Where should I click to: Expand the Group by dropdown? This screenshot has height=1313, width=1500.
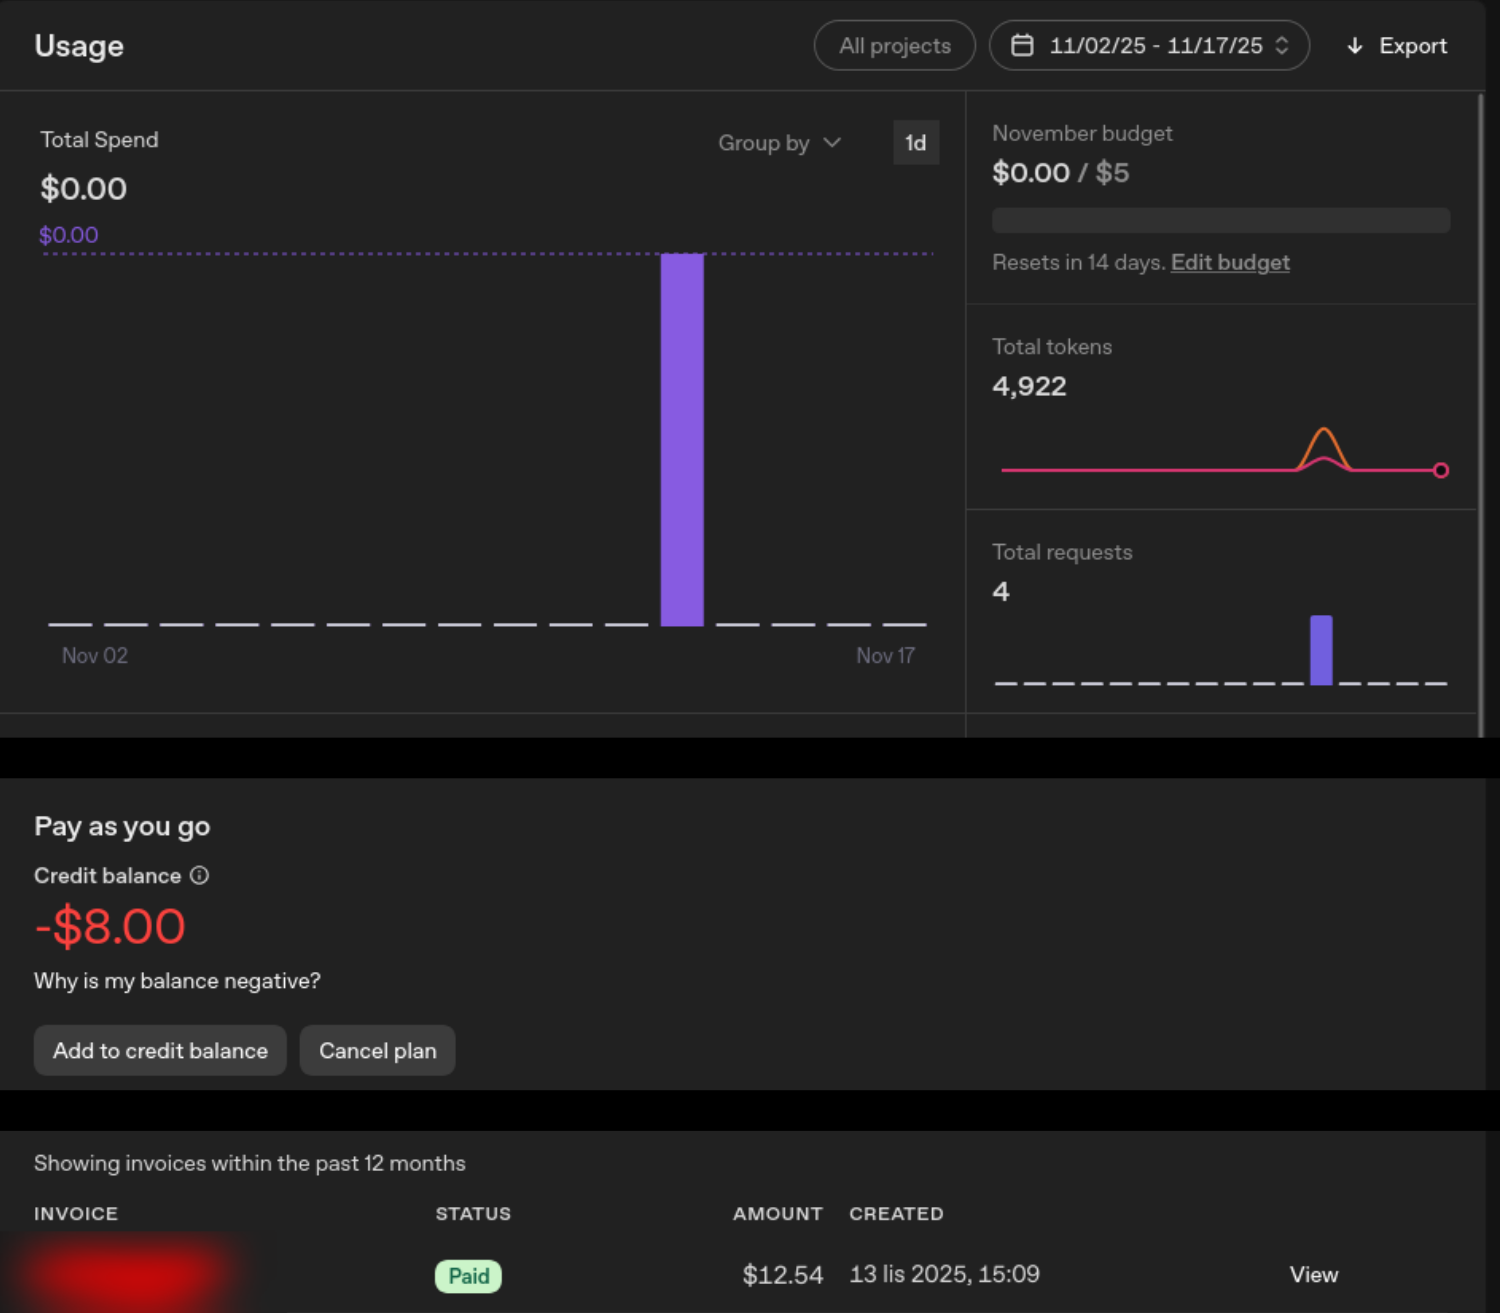pyautogui.click(x=779, y=143)
